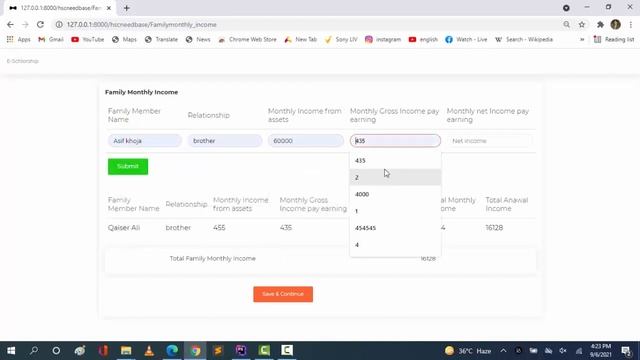Viewport: 640px width, 360px height.
Task: Open VLC media player from the taskbar
Action: point(149,351)
